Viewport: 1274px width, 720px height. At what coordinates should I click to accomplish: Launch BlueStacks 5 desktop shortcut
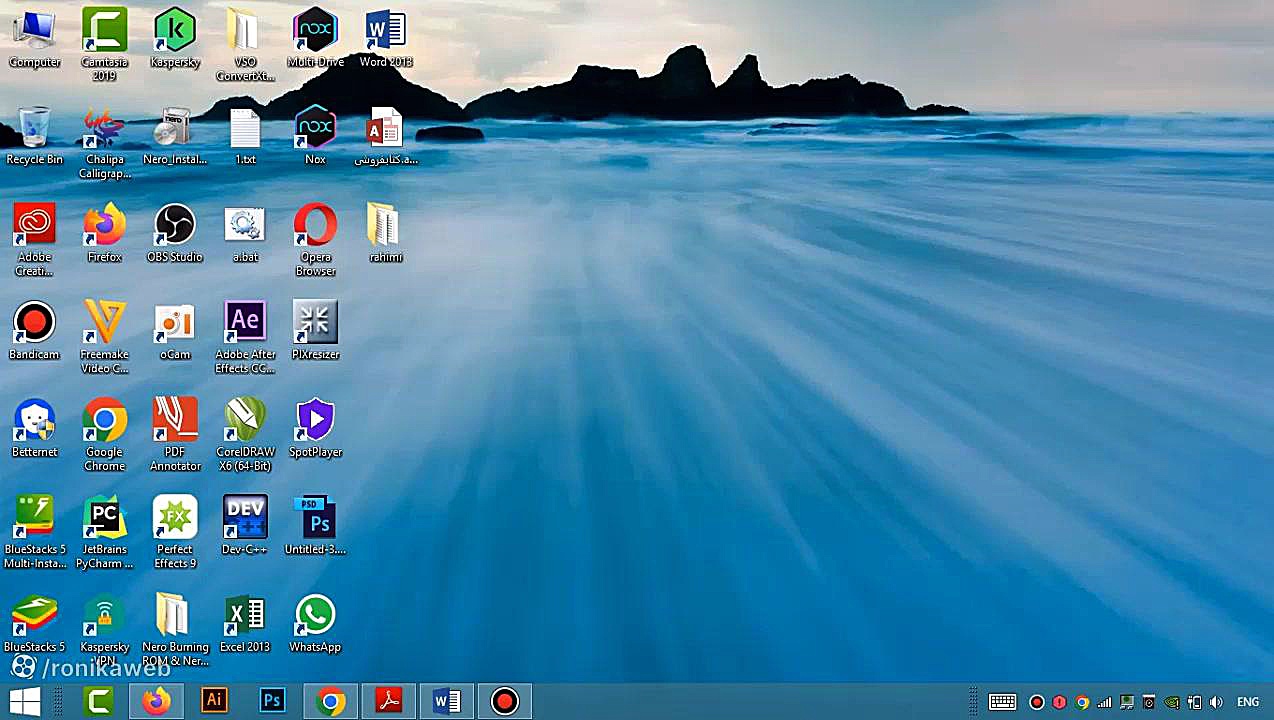[34, 623]
